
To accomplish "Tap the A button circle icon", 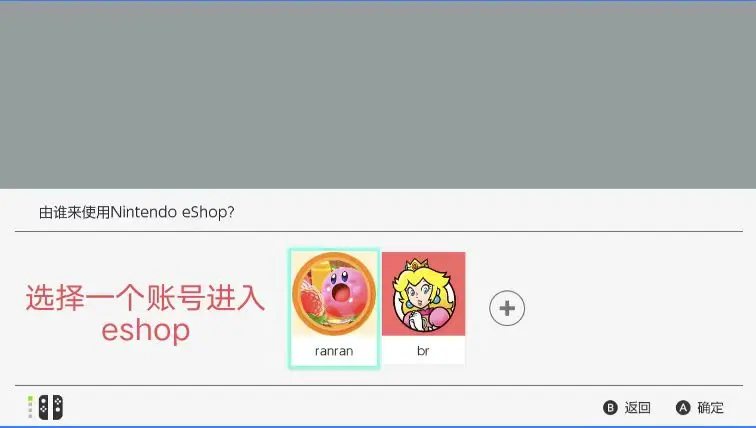I will [x=683, y=408].
